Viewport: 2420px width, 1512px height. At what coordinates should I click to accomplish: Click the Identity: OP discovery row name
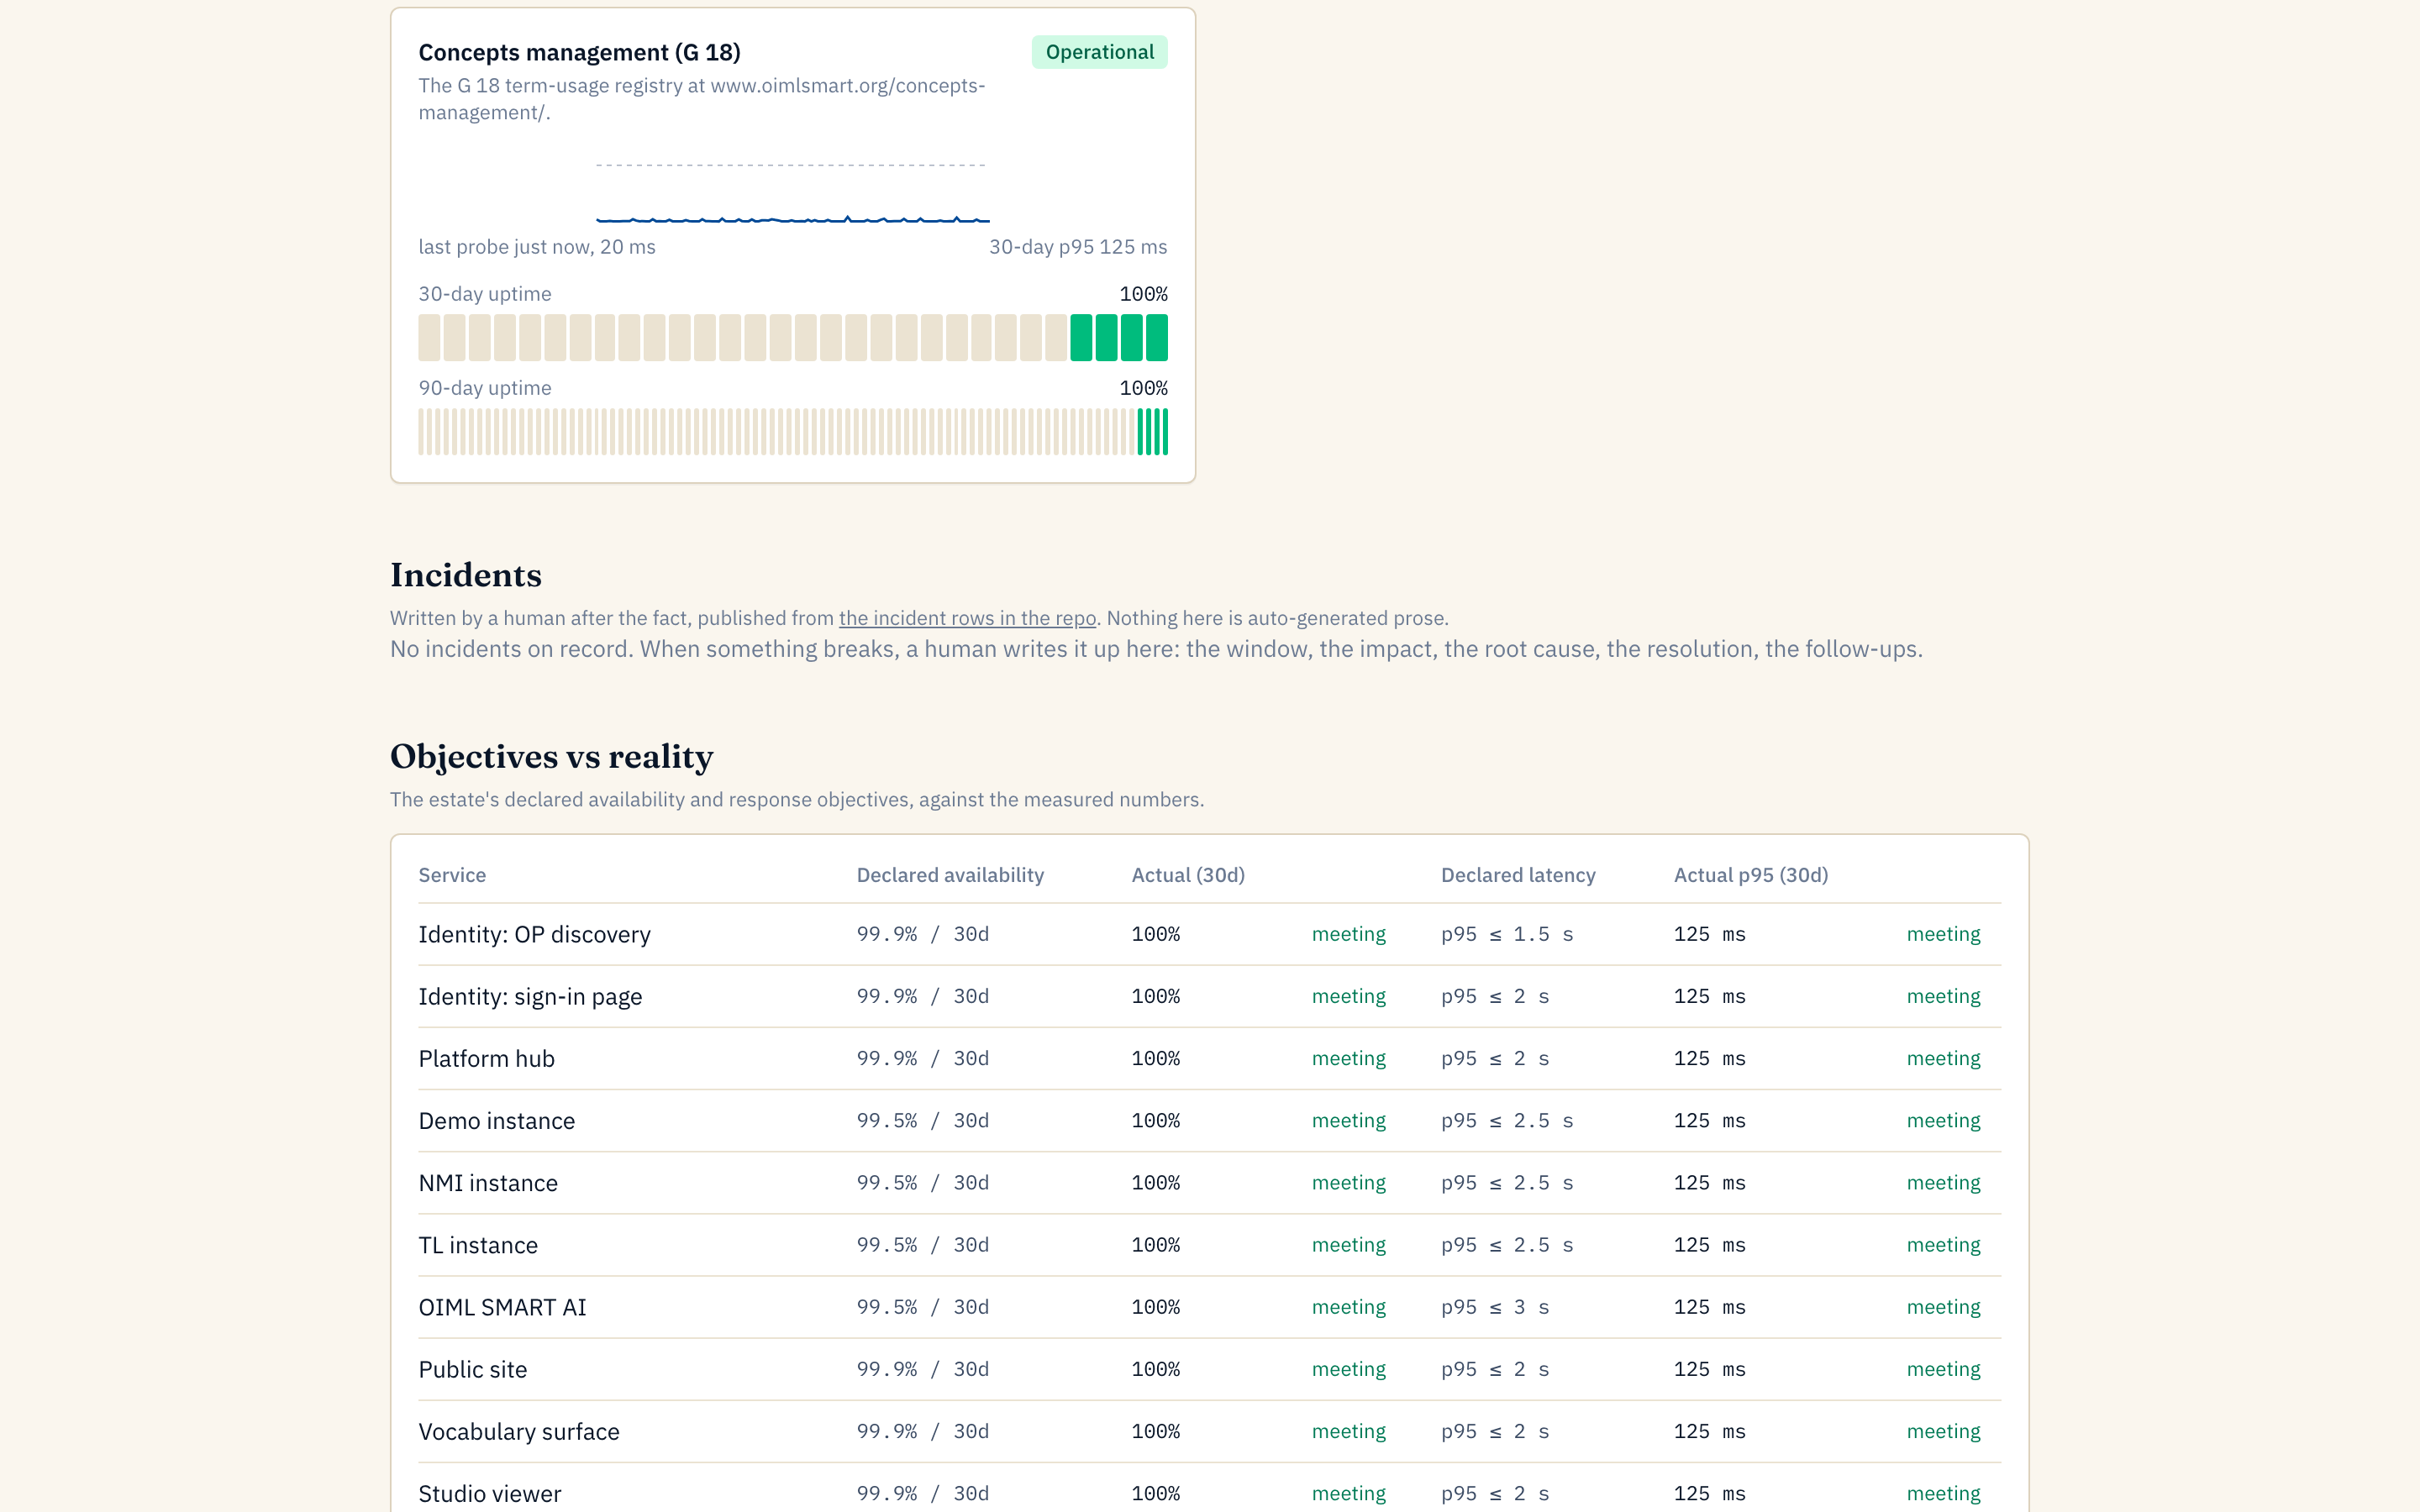(x=534, y=934)
